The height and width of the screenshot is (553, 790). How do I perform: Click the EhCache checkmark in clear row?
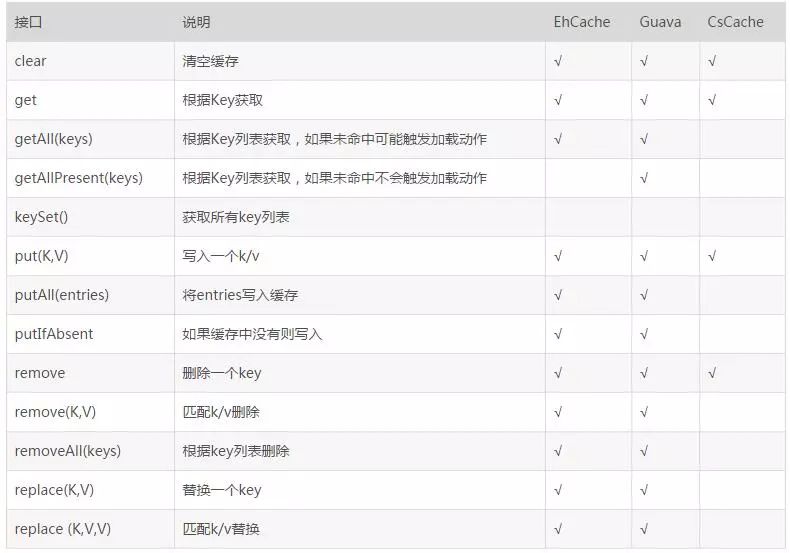(x=558, y=61)
